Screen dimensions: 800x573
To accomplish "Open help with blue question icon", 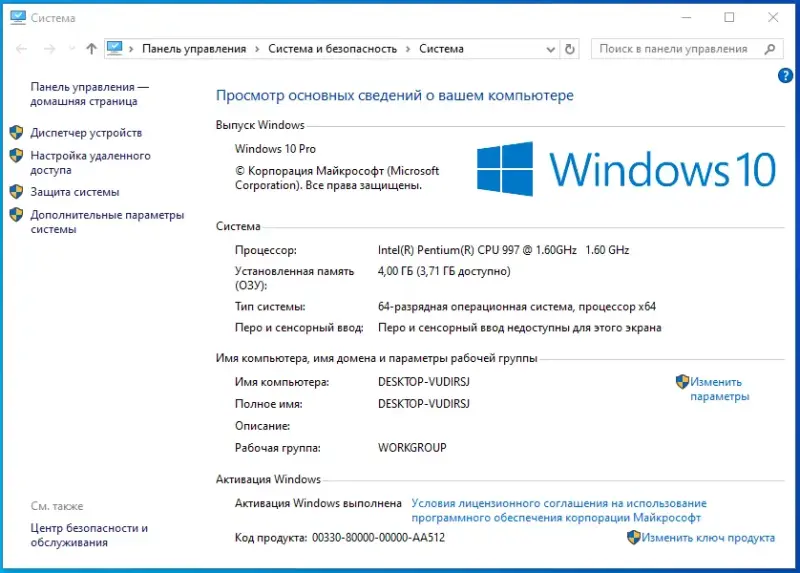I will tap(785, 76).
